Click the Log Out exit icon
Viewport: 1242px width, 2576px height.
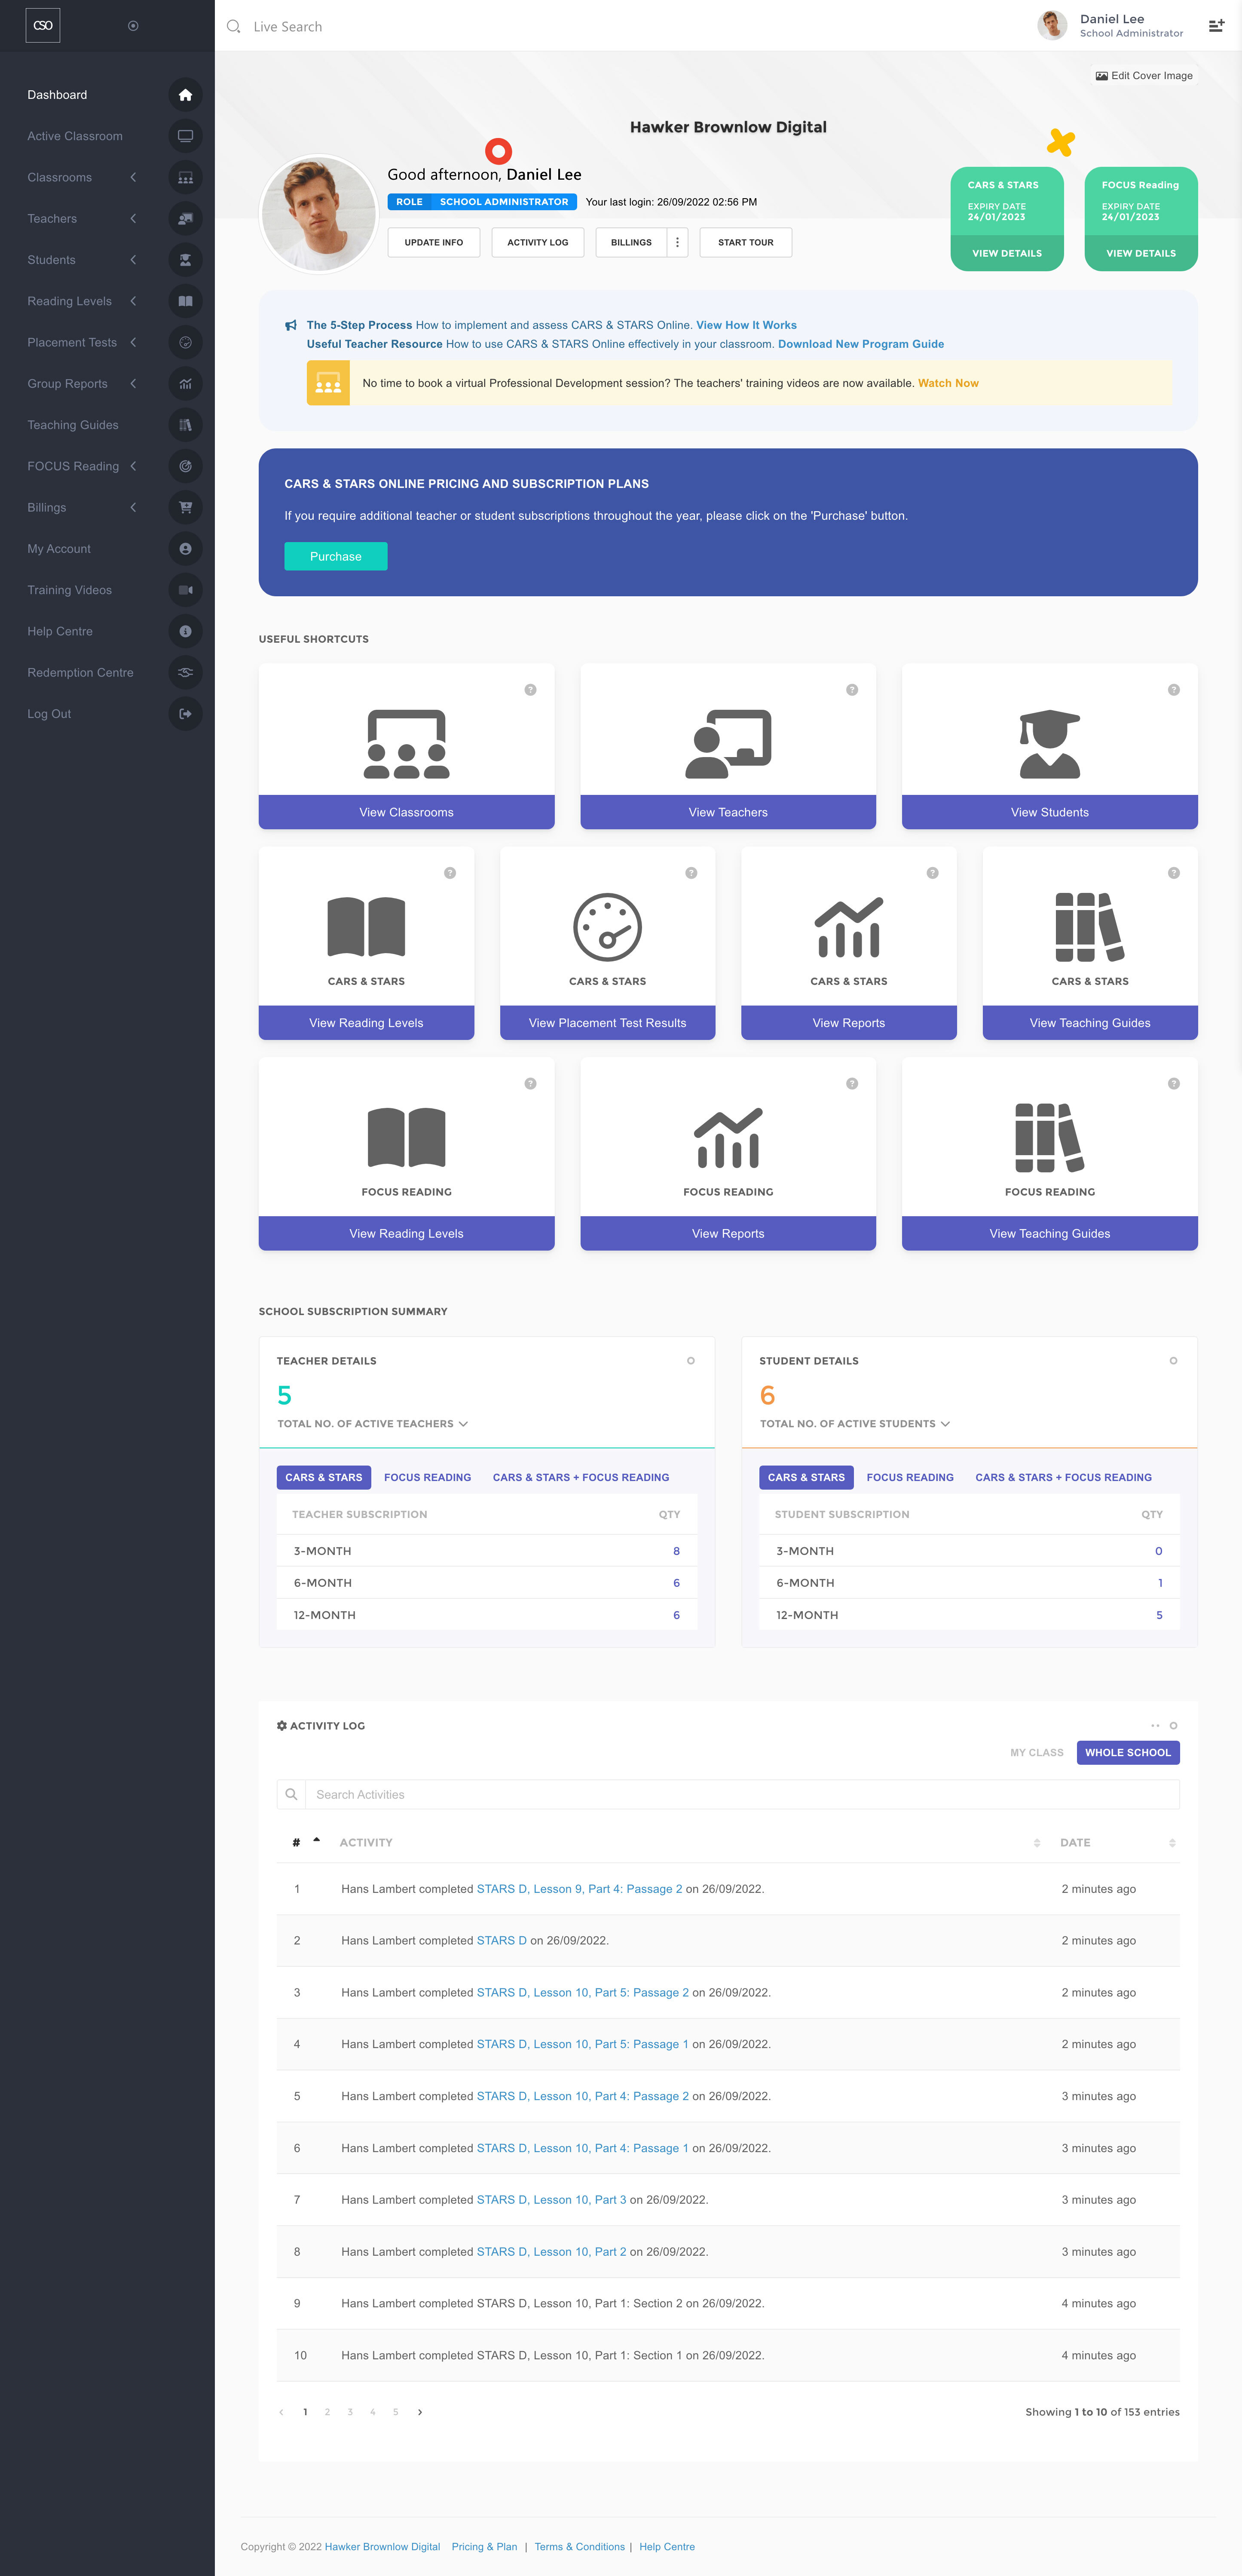[x=185, y=714]
